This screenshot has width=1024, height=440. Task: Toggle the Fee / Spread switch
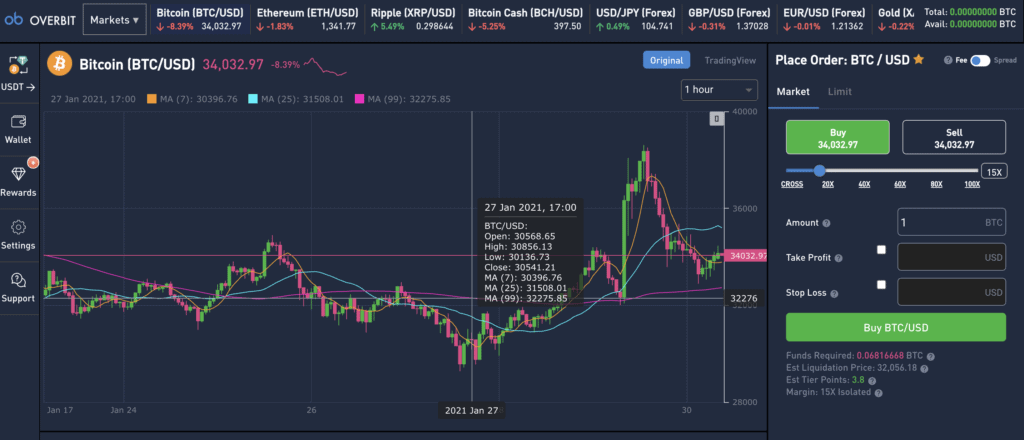click(980, 60)
